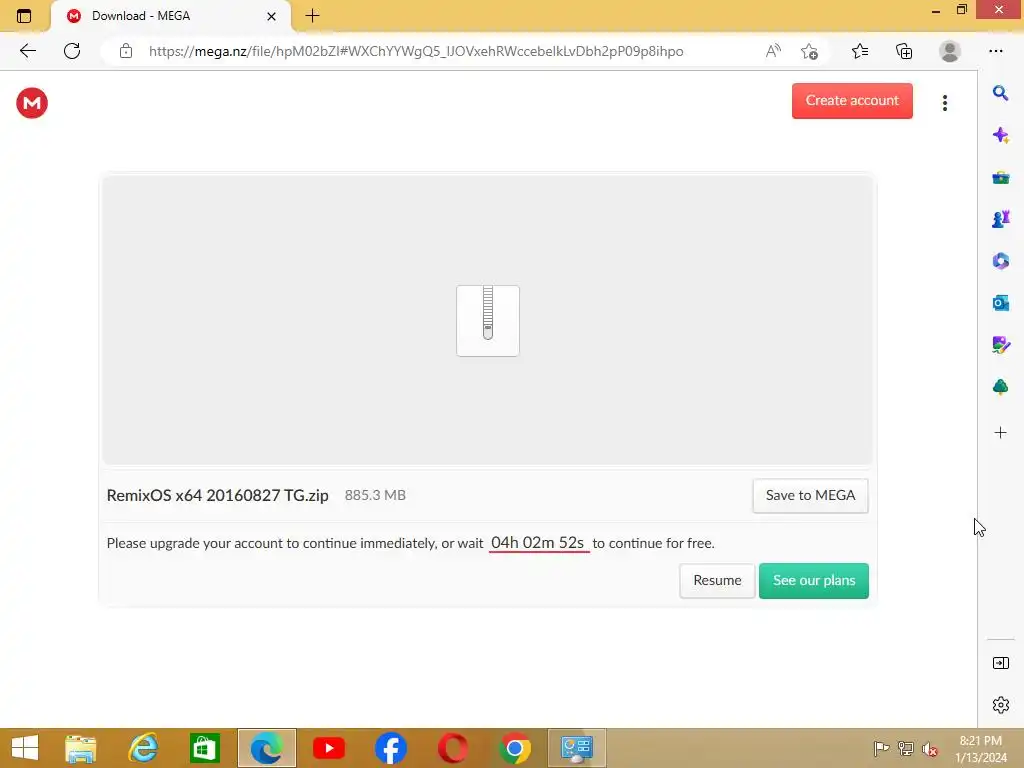
Task: Open Read aloud from address bar
Action: [x=773, y=51]
